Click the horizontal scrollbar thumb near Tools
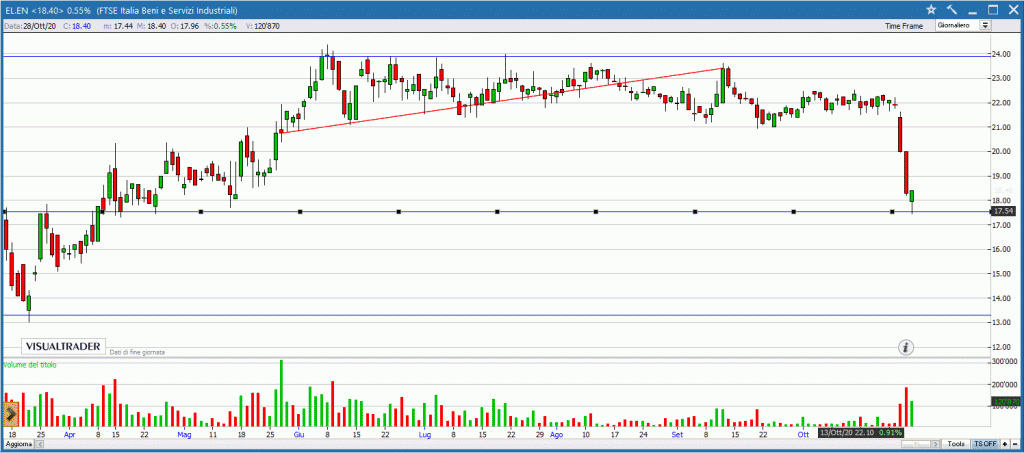 click(916, 444)
